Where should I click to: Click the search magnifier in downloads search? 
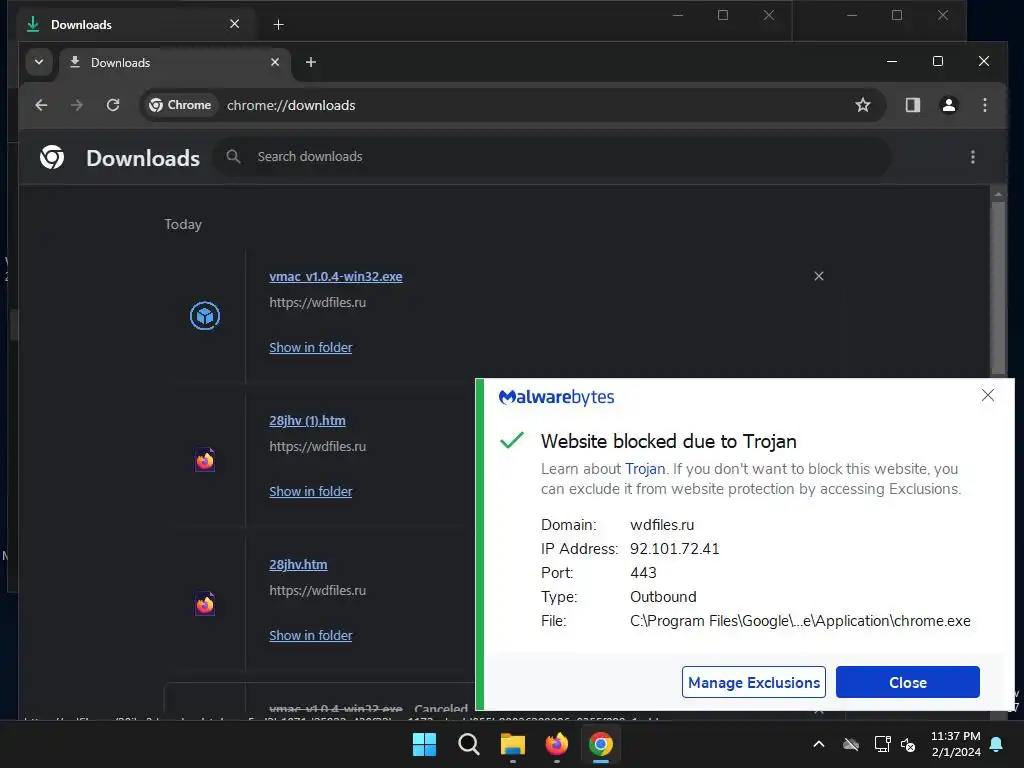click(x=233, y=157)
